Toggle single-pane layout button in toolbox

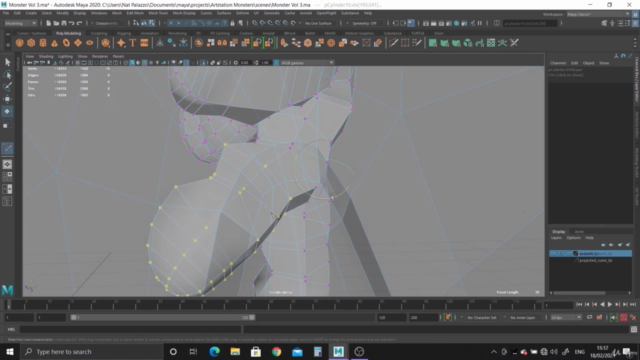pyautogui.click(x=7, y=164)
